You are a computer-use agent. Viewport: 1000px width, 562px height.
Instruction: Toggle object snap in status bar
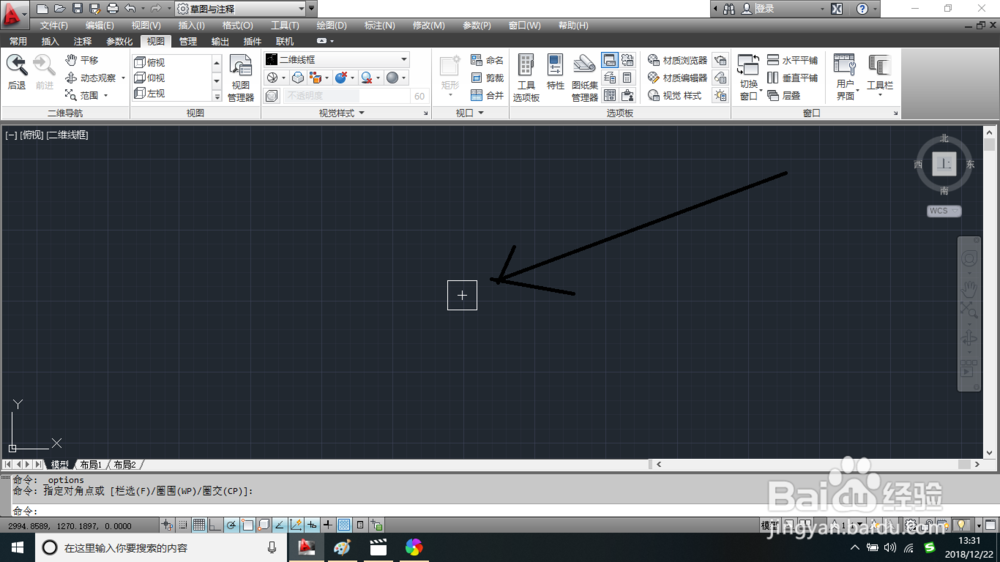pyautogui.click(x=247, y=525)
